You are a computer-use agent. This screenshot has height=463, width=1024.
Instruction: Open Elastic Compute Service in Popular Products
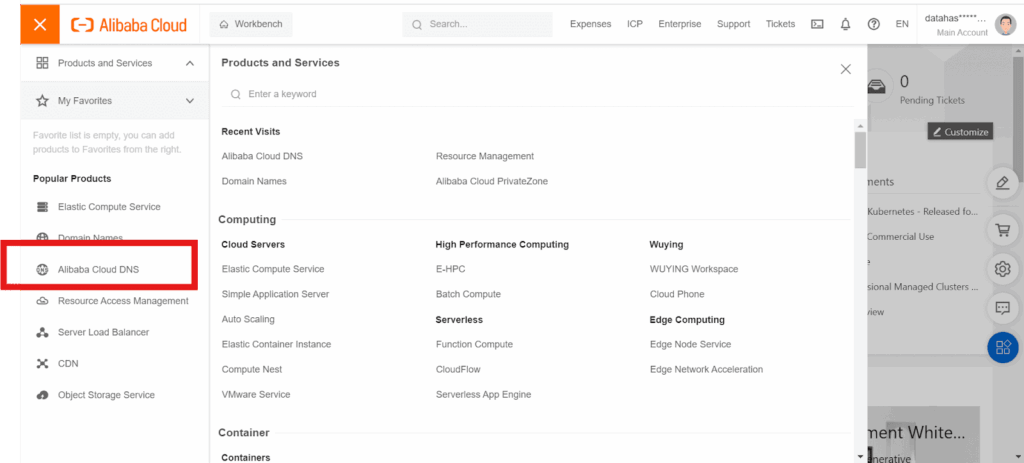tap(109, 207)
